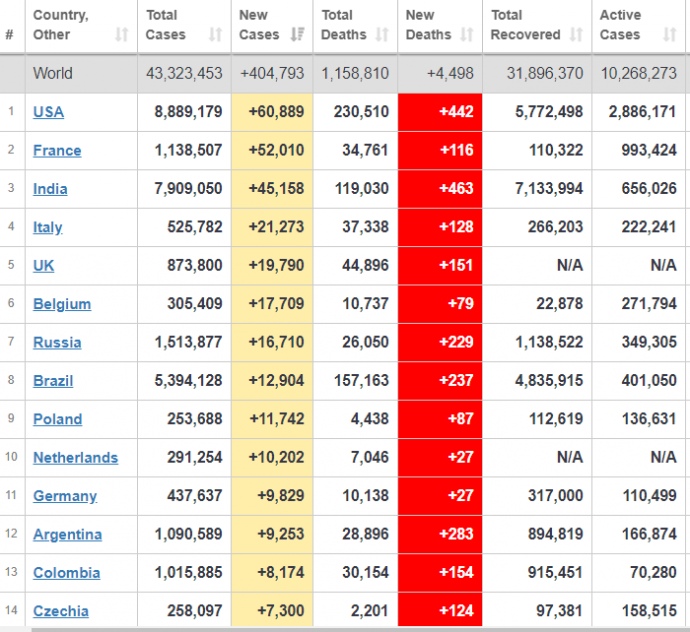This screenshot has width=690, height=632.
Task: Sort table by Total Deaths icon
Action: click(382, 35)
